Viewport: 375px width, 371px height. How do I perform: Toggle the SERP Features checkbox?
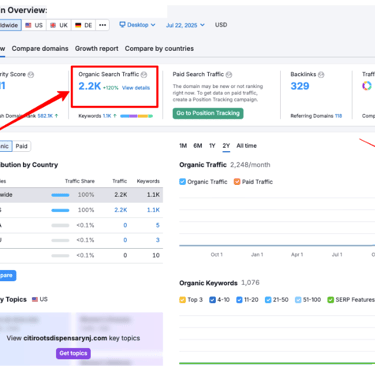tap(330, 300)
